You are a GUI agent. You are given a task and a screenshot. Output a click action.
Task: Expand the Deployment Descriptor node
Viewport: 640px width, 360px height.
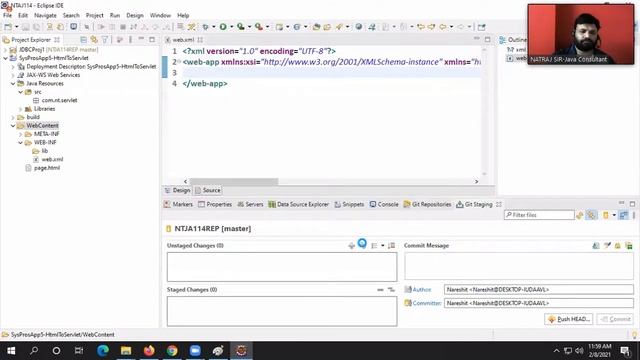[x=13, y=67]
